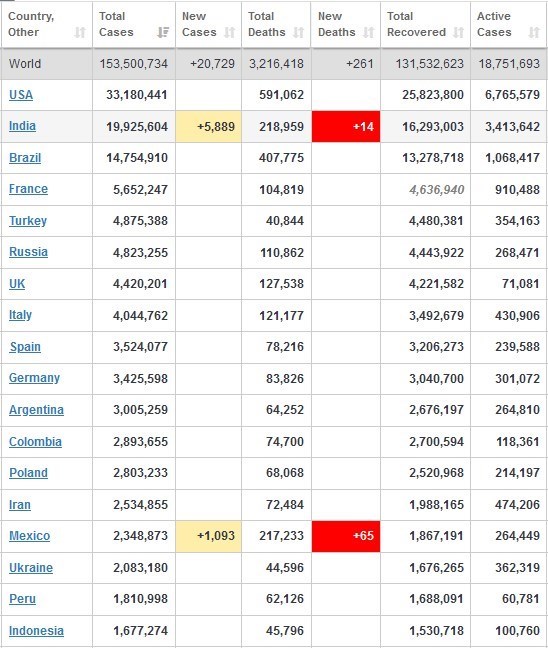Screen dimensions: 548x648
Task: Select the World summary row
Action: pyautogui.click(x=274, y=64)
